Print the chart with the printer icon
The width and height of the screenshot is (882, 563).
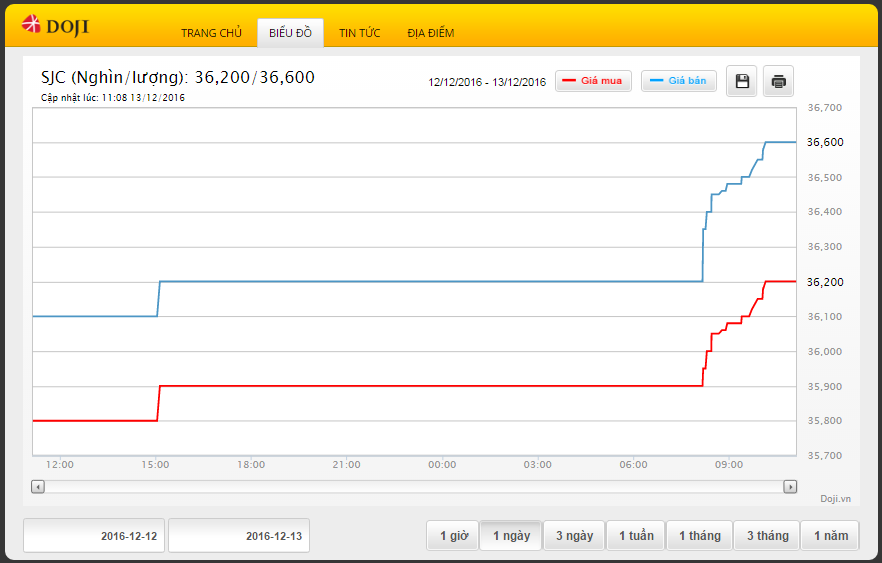tap(778, 81)
